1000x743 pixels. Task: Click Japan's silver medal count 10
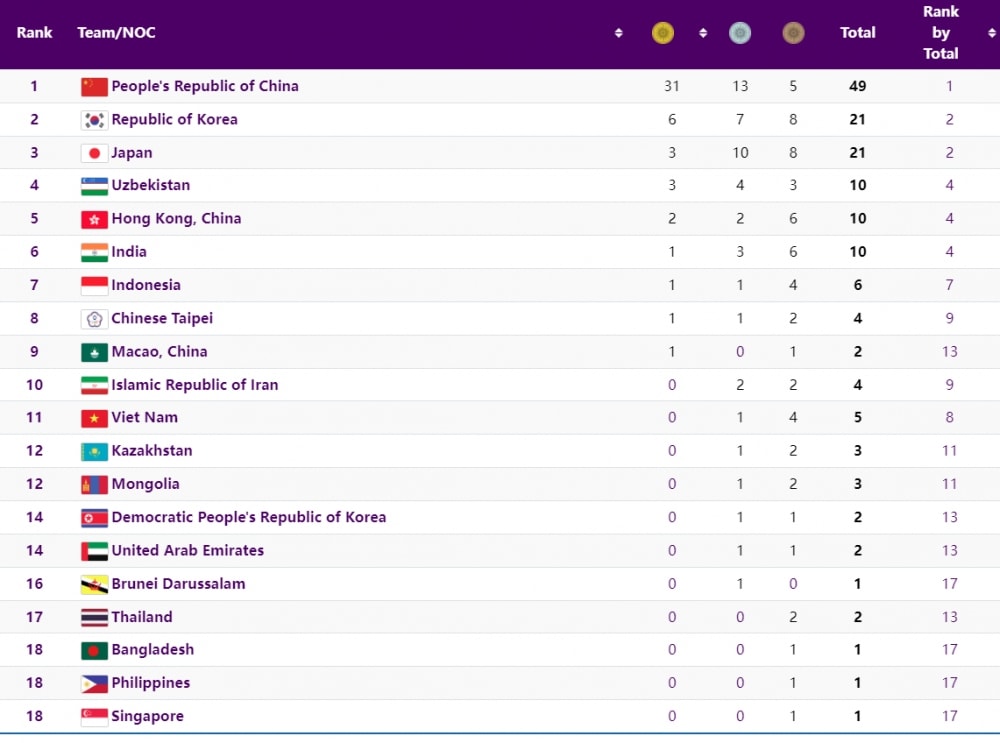click(x=740, y=153)
